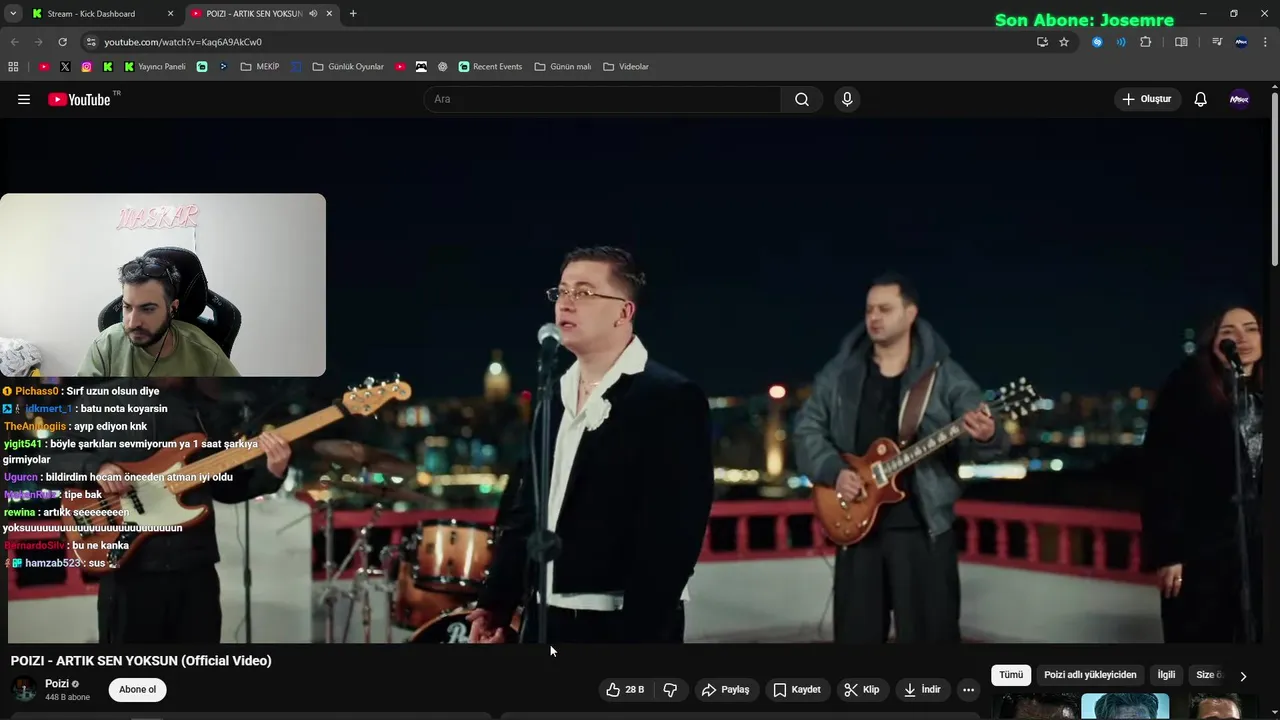Viewport: 1280px width, 720px height.
Task: Open the Günün malı bookmark folder
Action: click(x=563, y=67)
